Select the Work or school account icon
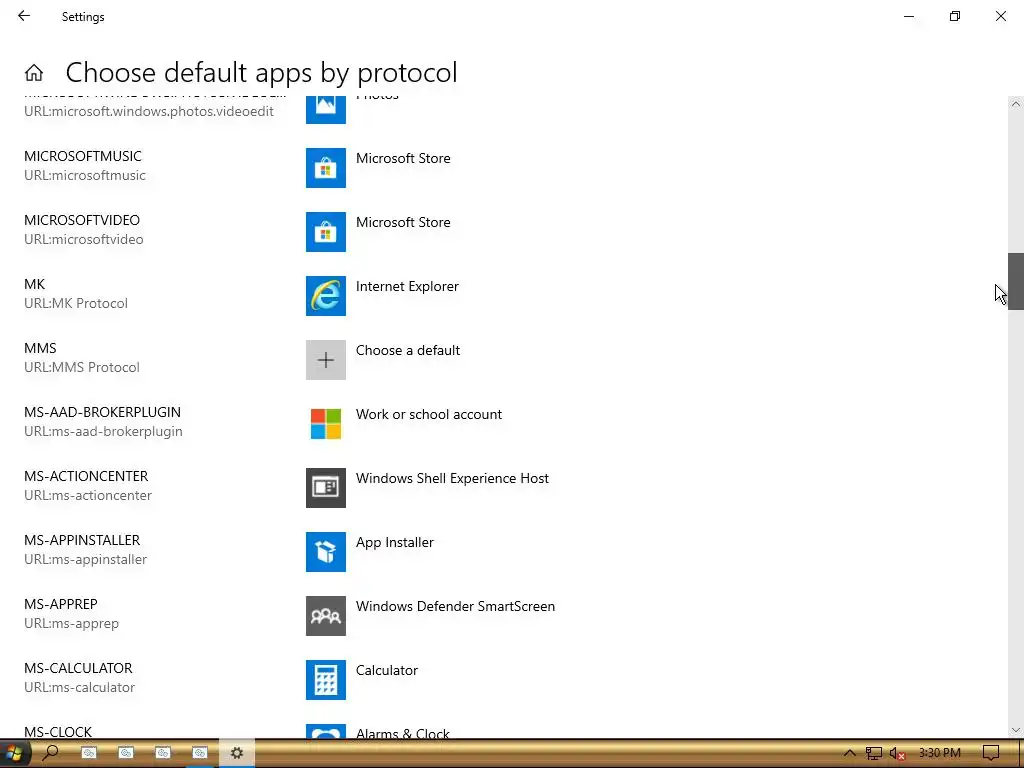Viewport: 1024px width, 768px height. (326, 424)
